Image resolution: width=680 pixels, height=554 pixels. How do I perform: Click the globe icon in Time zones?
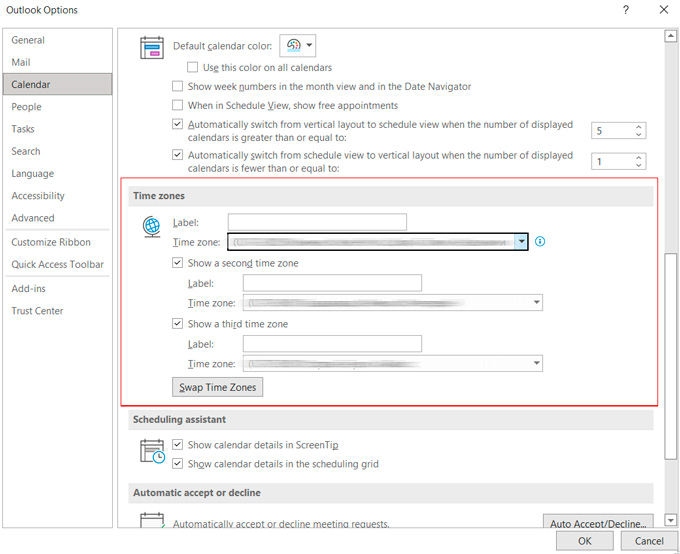[152, 227]
